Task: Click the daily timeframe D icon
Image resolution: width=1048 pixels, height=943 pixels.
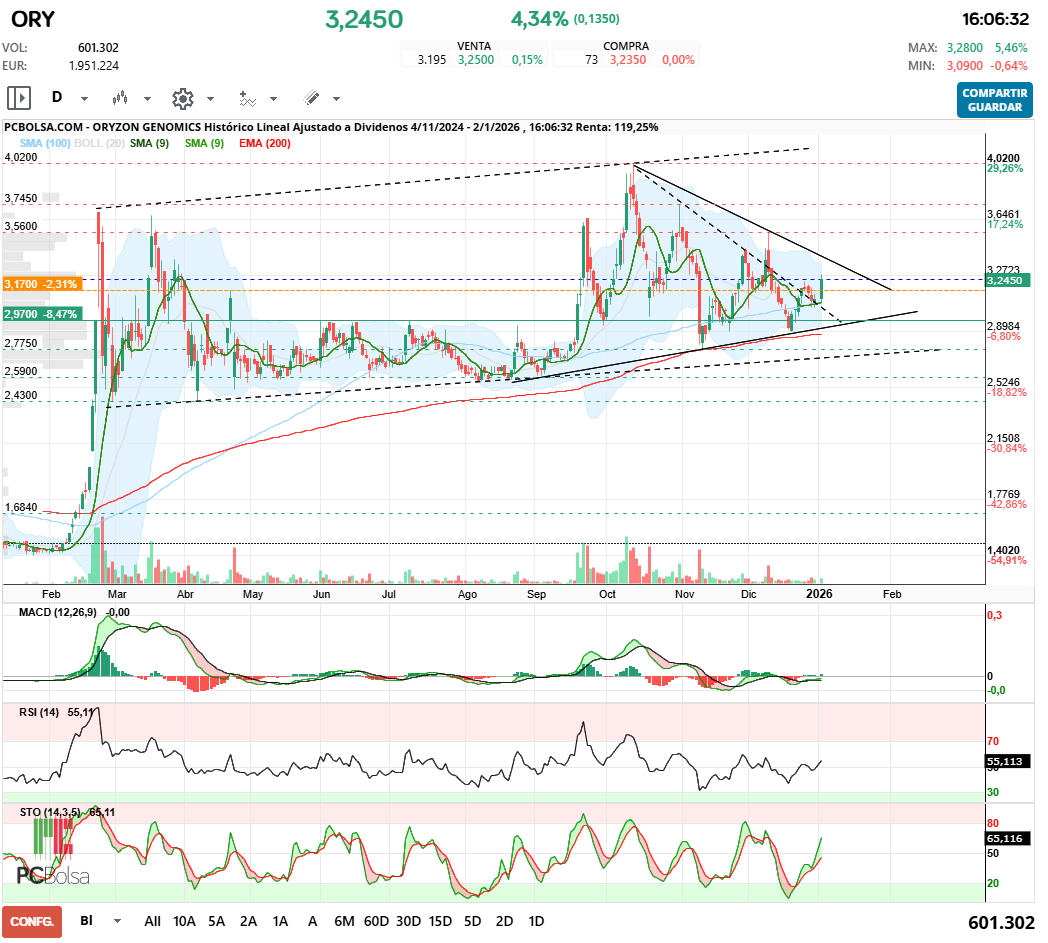Action: tap(56, 98)
